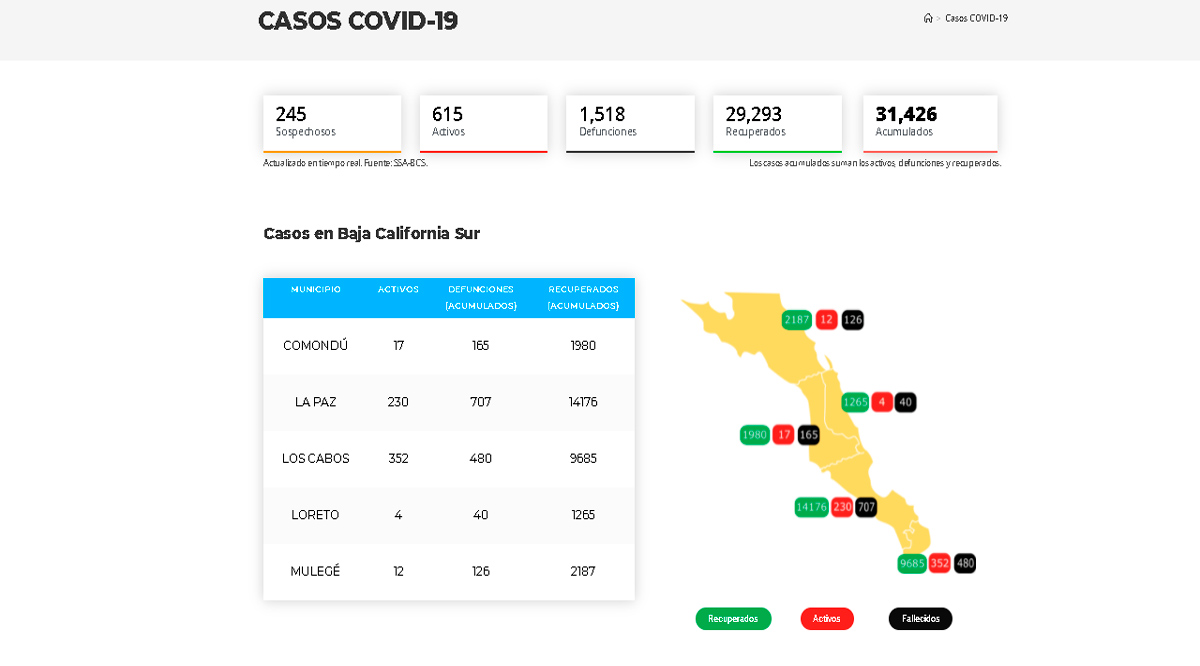
Task: Click the home icon in the breadcrumb
Action: click(x=928, y=17)
